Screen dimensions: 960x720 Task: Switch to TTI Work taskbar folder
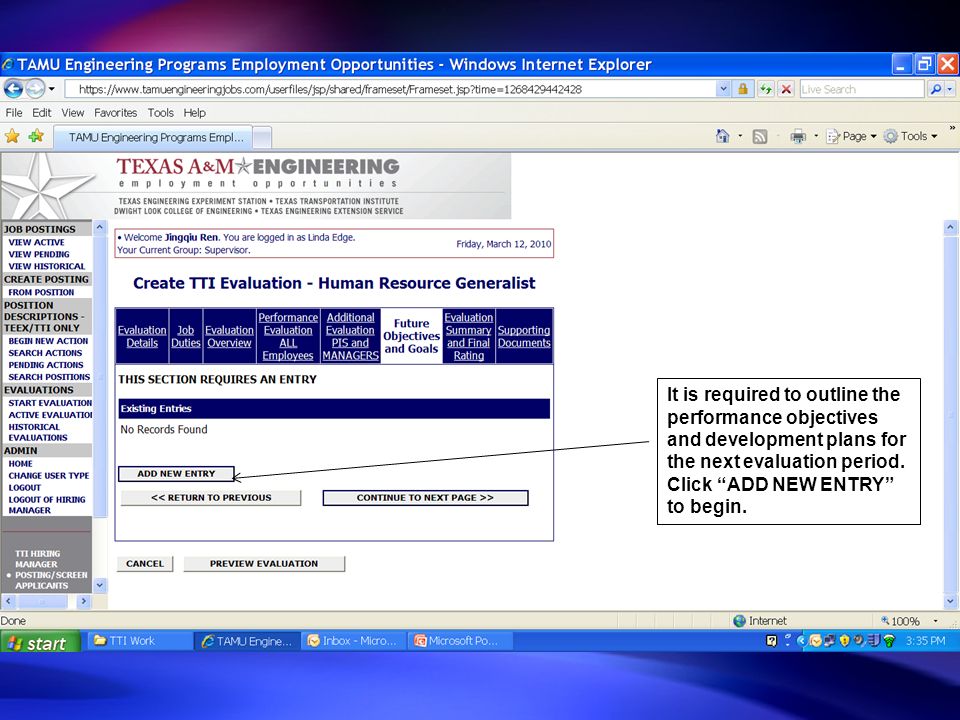(140, 641)
